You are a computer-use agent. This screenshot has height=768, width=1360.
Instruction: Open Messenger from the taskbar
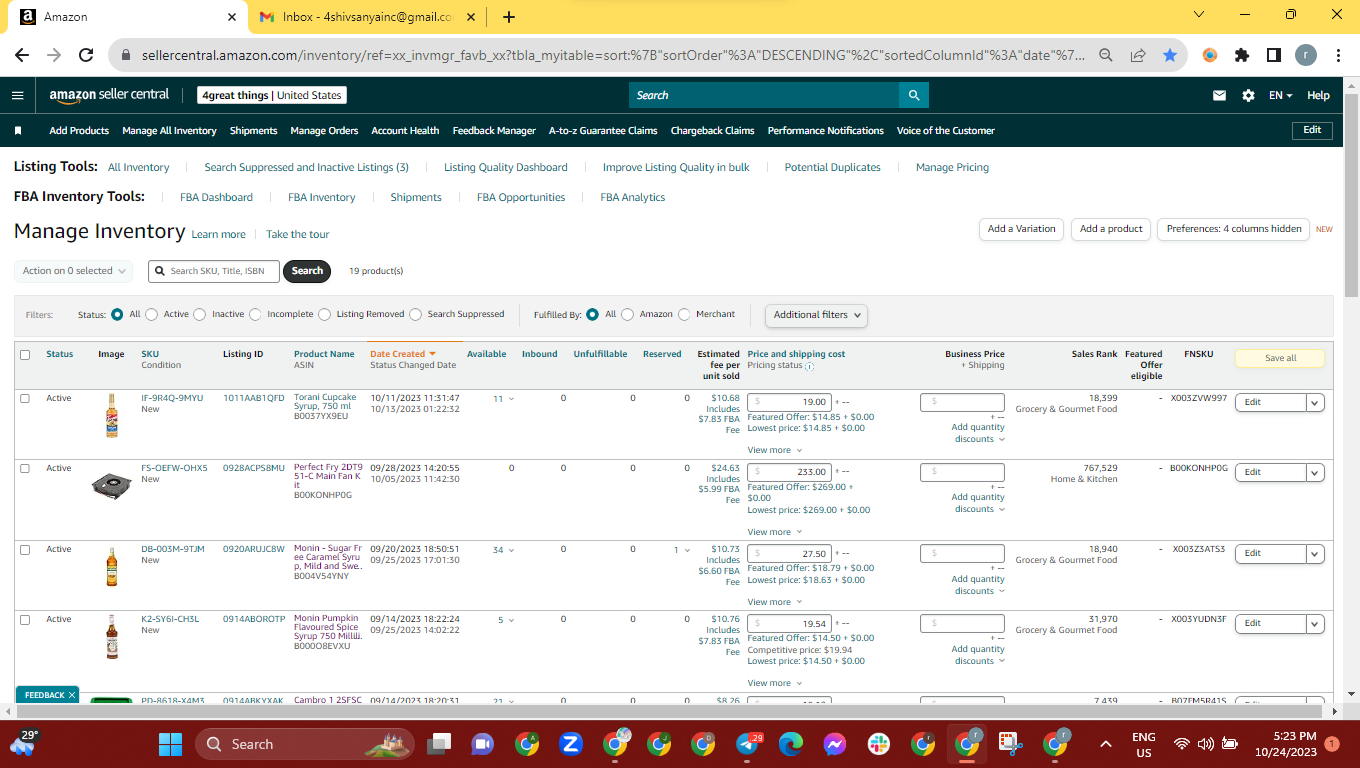click(835, 744)
